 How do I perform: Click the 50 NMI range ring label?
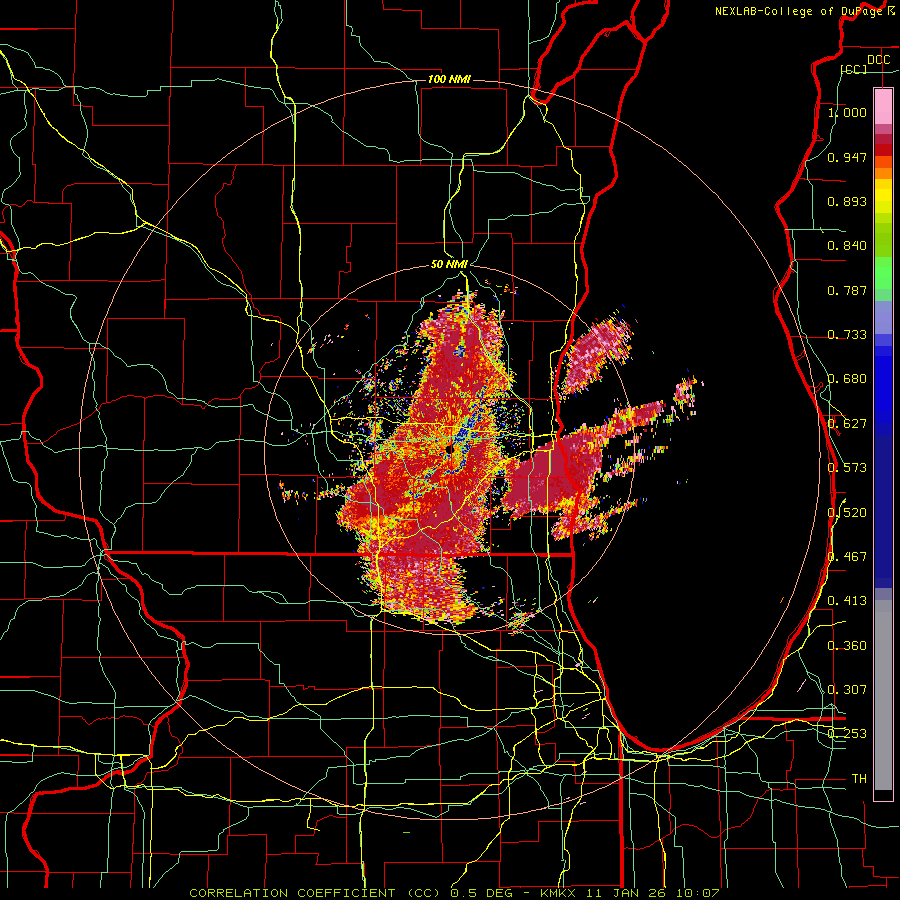[x=449, y=264]
